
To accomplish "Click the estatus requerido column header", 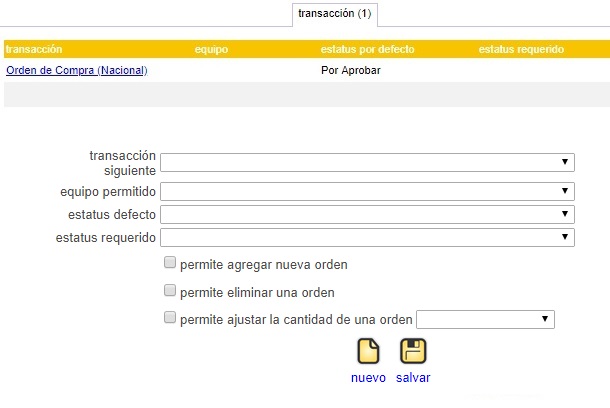I will click(x=521, y=49).
